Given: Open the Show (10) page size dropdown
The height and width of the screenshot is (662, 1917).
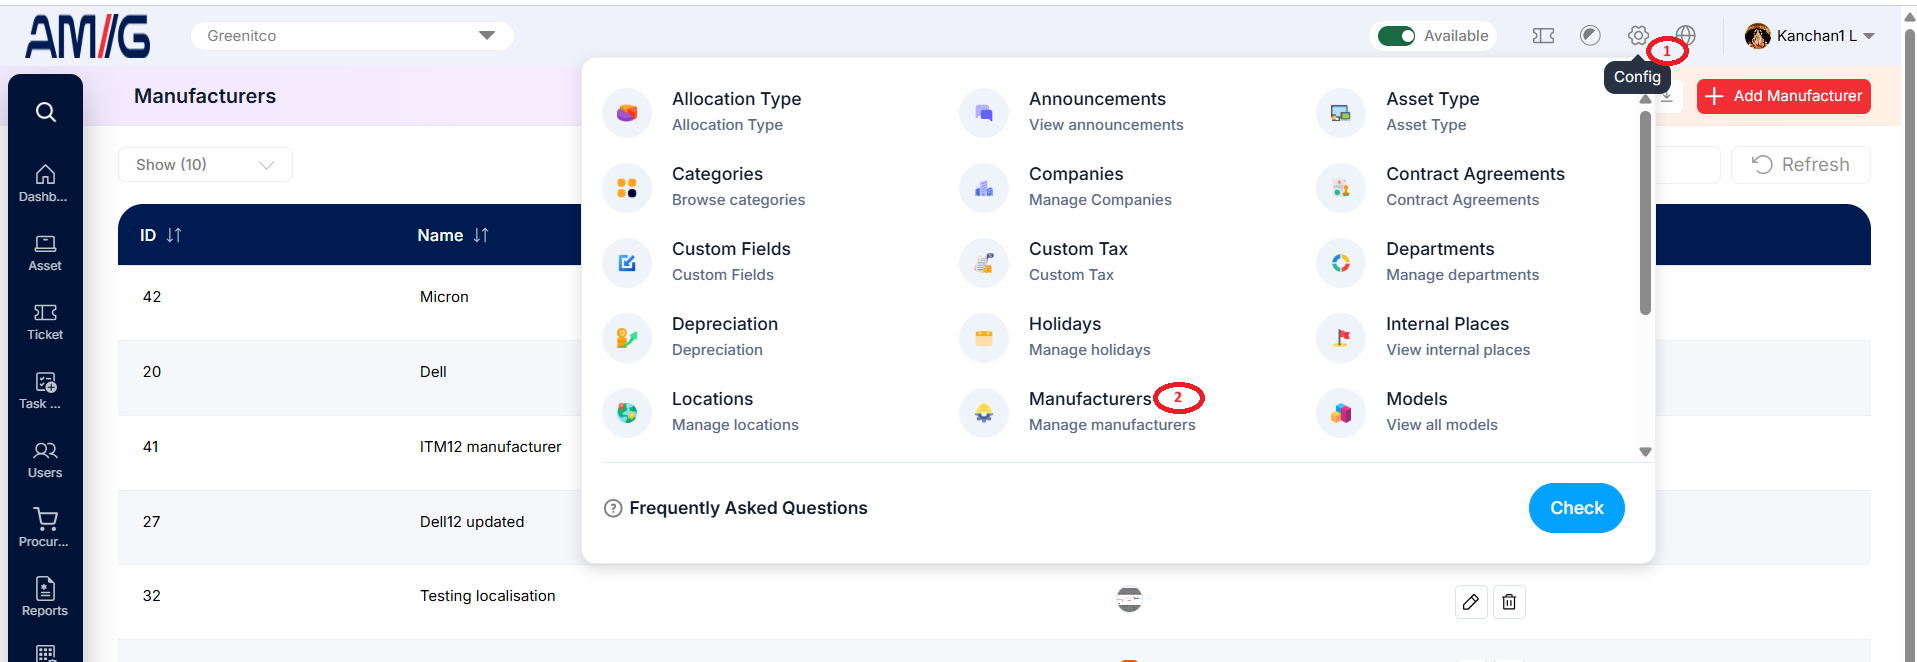Looking at the screenshot, I should pos(205,165).
